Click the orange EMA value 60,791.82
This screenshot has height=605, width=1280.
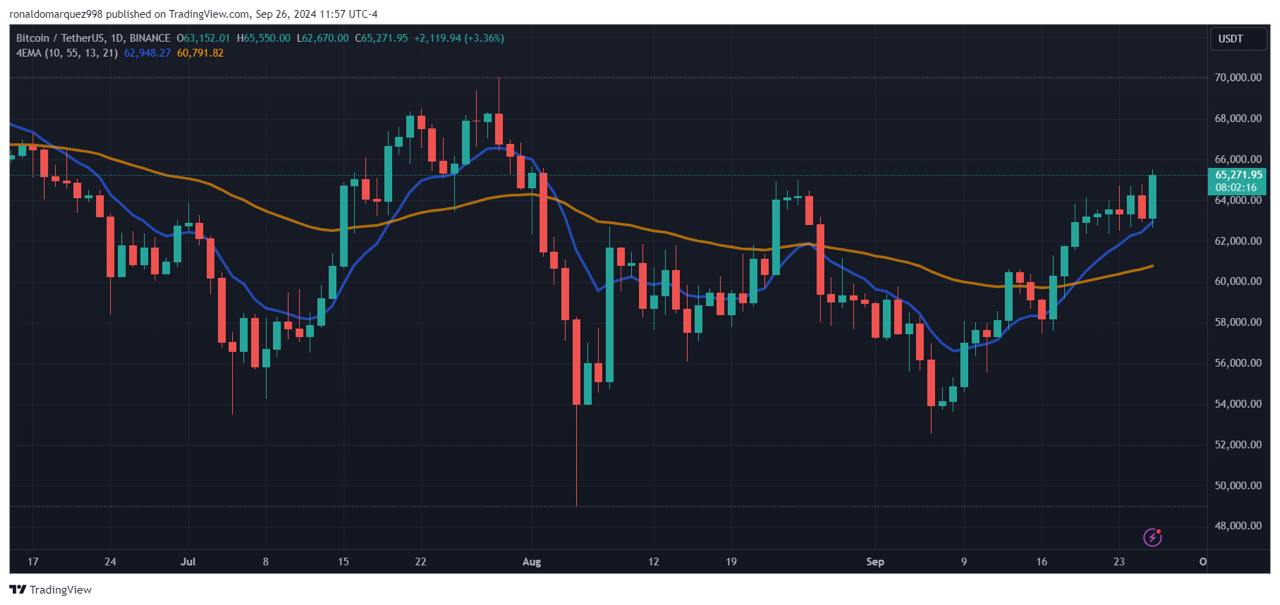[x=200, y=52]
